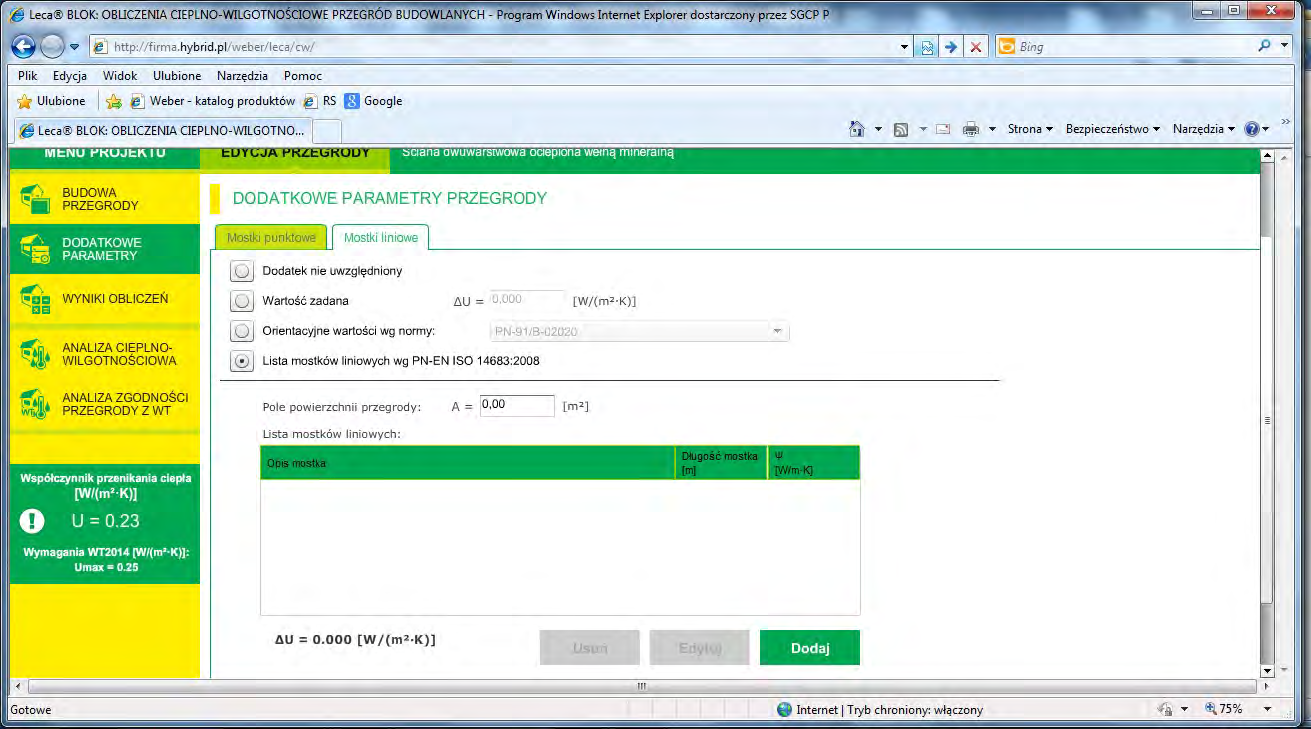
Task: Click the Internet zone globe in status bar
Action: [x=785, y=709]
